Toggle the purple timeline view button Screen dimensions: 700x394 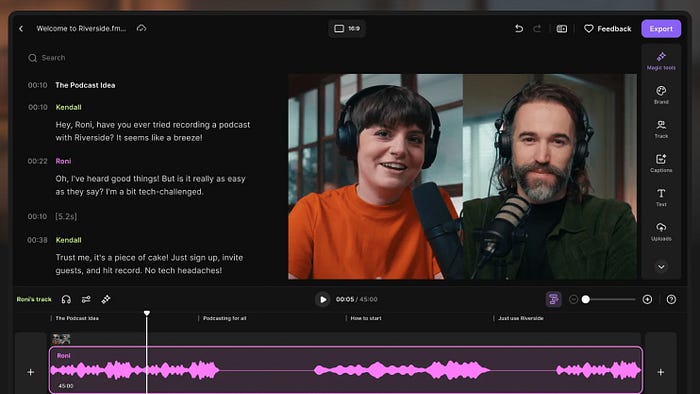(554, 299)
